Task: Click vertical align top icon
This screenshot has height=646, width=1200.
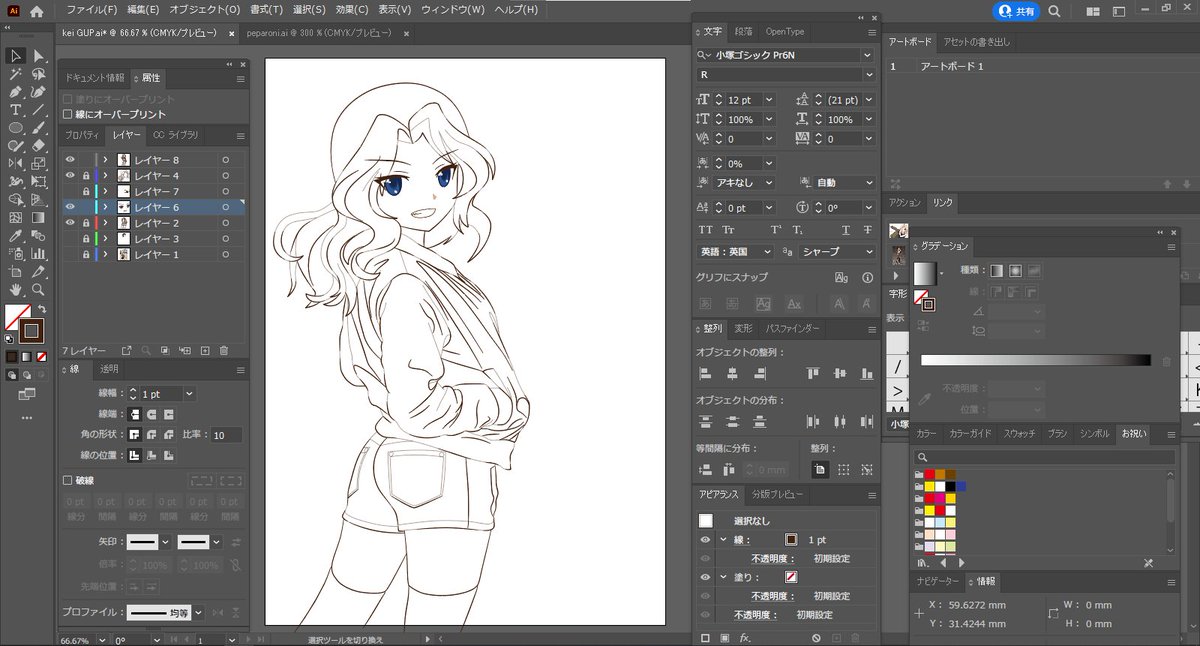Action: (x=814, y=373)
